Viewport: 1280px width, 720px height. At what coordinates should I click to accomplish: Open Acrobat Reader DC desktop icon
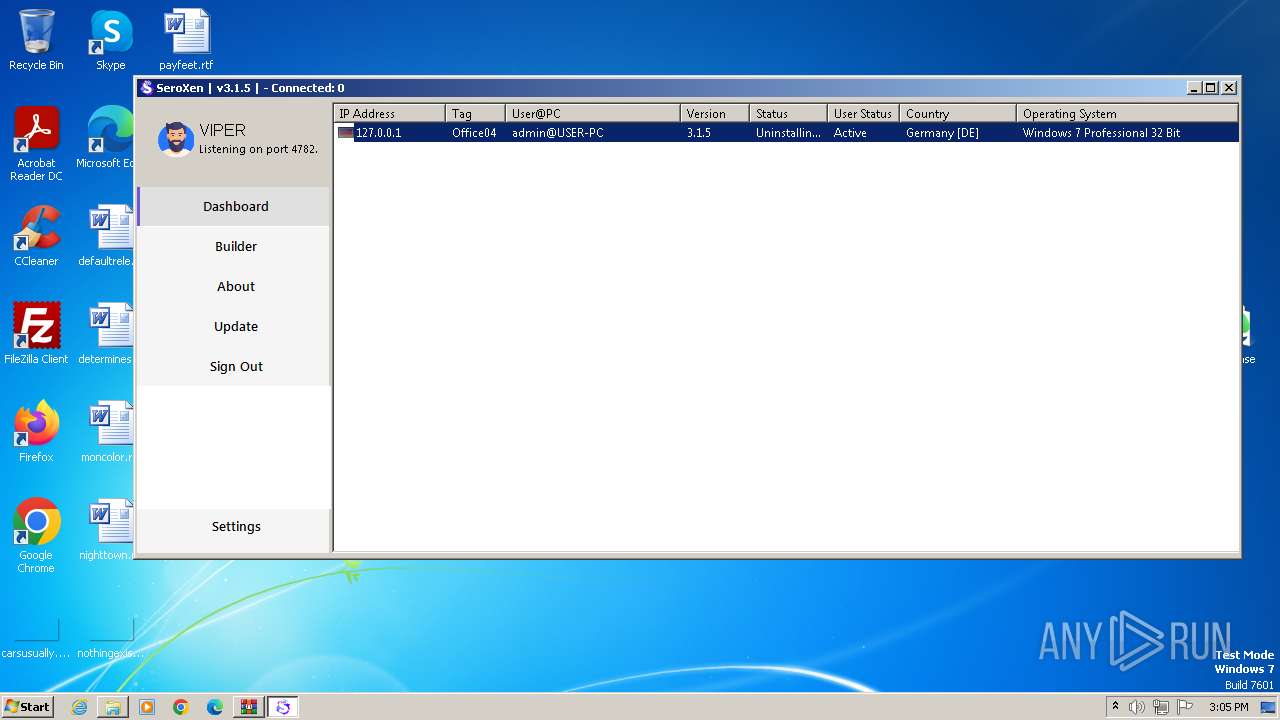[x=36, y=144]
